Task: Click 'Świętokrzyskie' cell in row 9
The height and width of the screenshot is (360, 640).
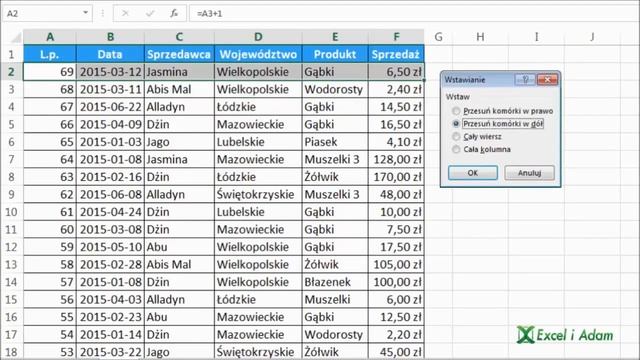Action: [258, 194]
